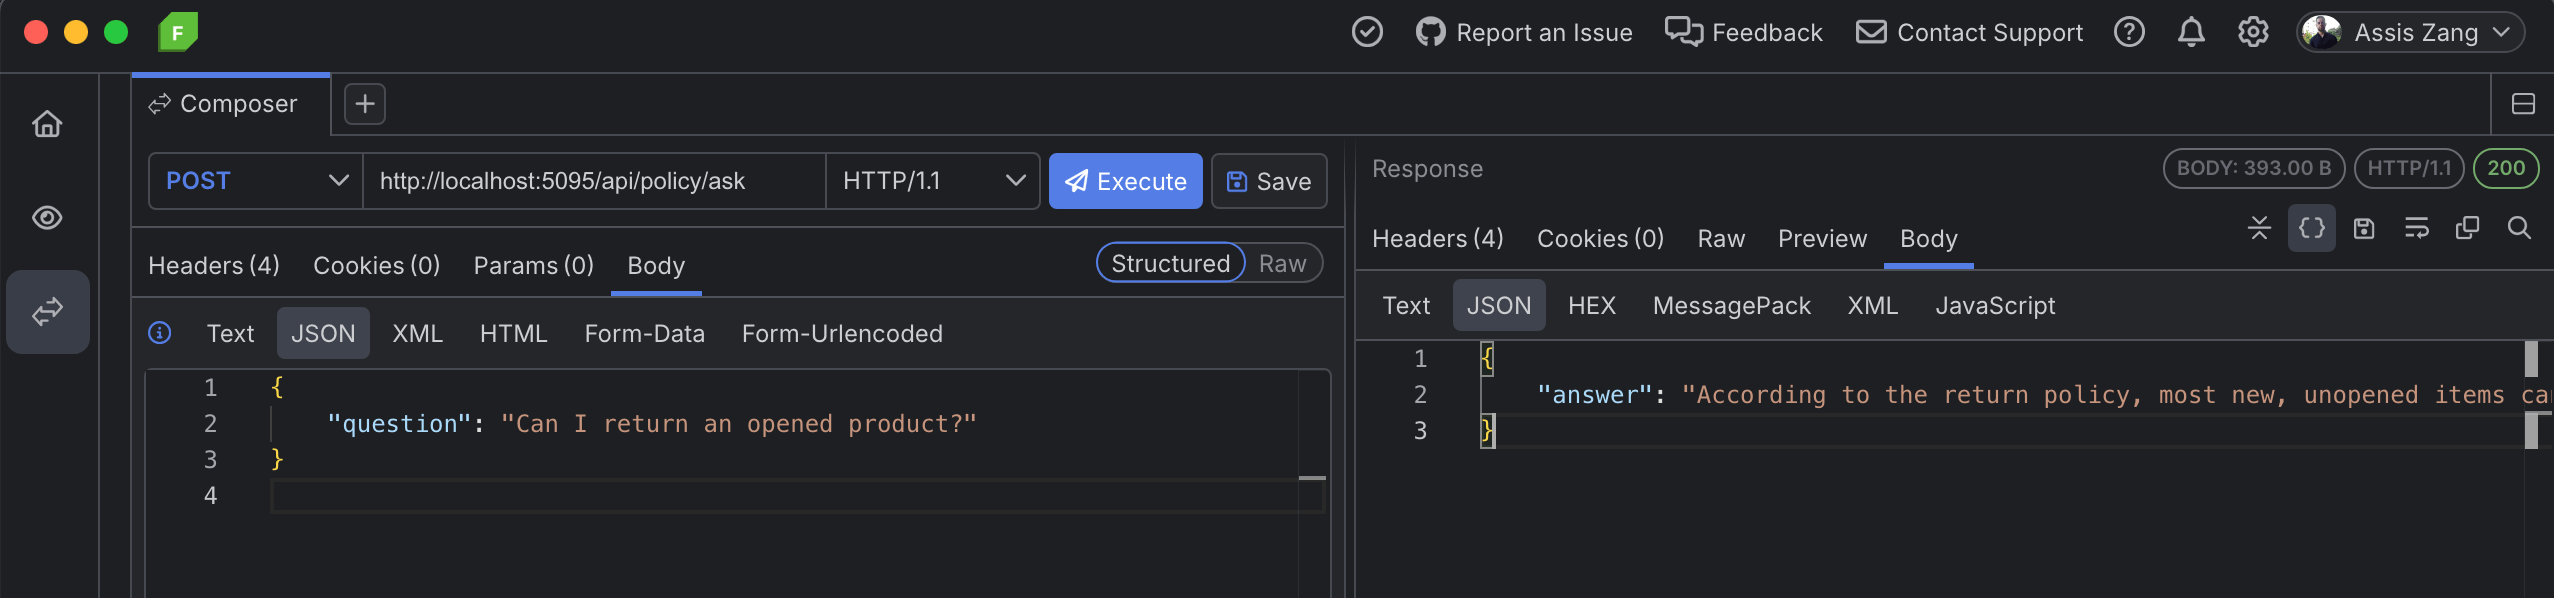Switch body view to Raw
This screenshot has height=598, width=2554.
(1282, 264)
